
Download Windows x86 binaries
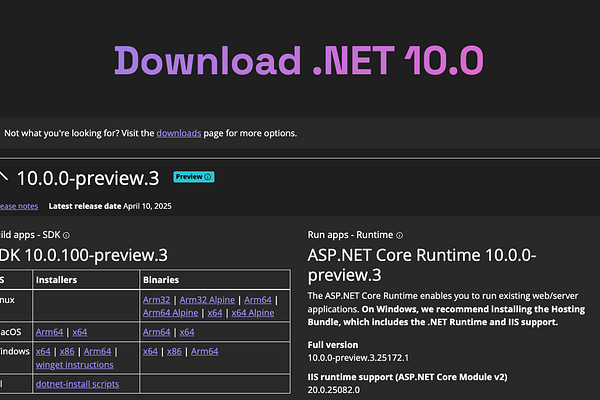(174, 351)
